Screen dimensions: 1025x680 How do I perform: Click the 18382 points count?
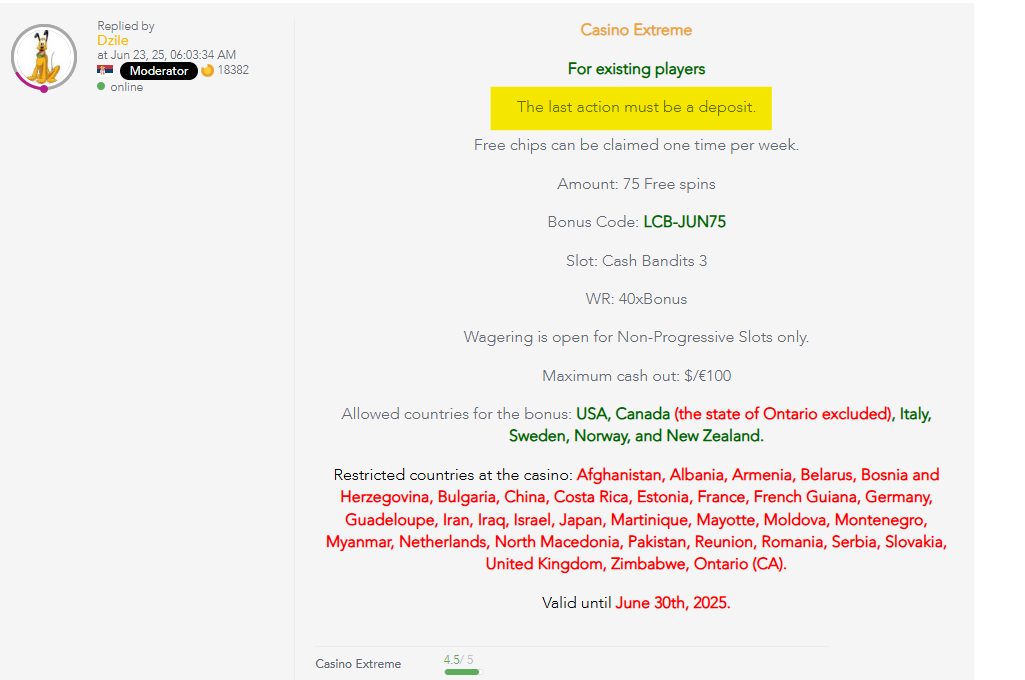(233, 70)
